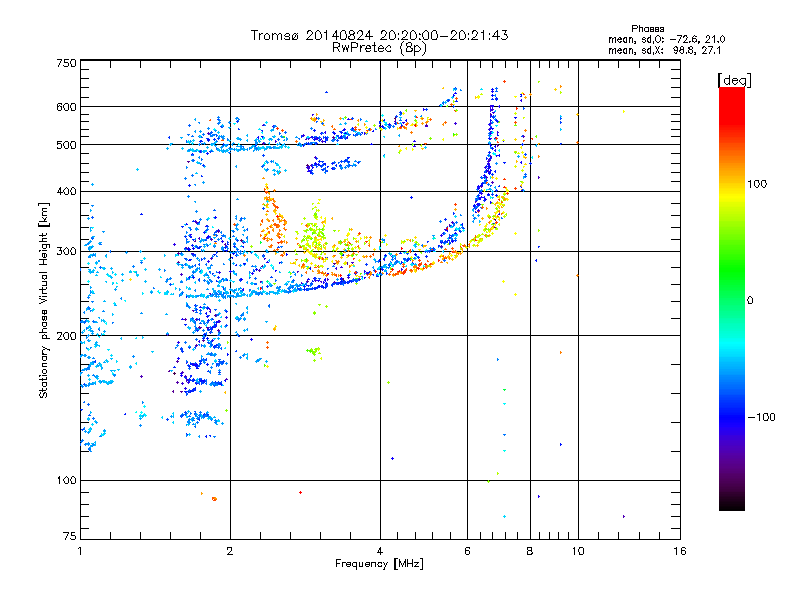Click the '[deg]' colorbar unit label
Viewport: 800px width, 600px height.
[x=734, y=80]
